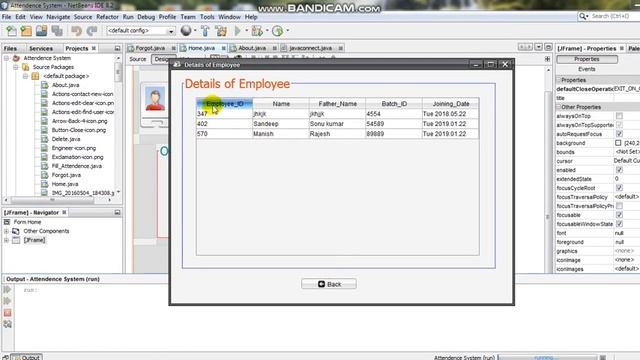Expand Other Components in Navigator
This screenshot has height=360, width=640.
(6, 231)
